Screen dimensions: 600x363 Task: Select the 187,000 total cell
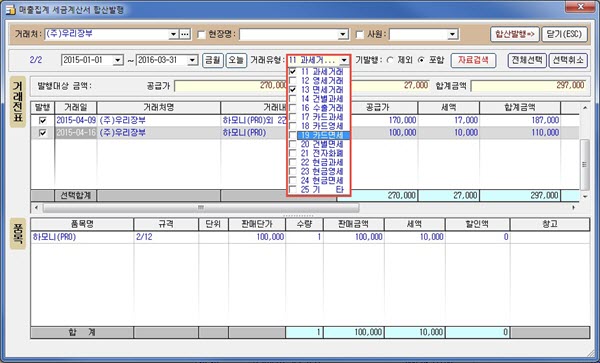[520, 120]
